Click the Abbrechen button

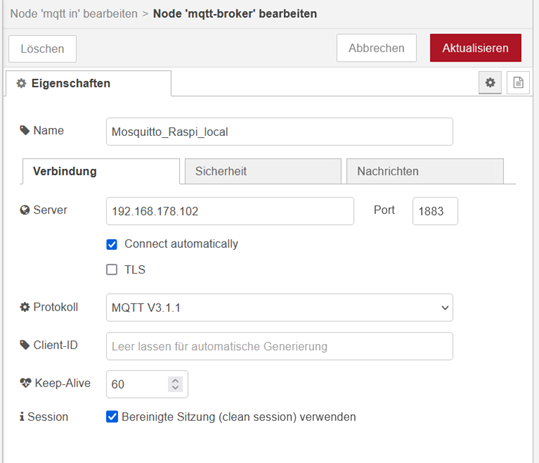point(376,48)
